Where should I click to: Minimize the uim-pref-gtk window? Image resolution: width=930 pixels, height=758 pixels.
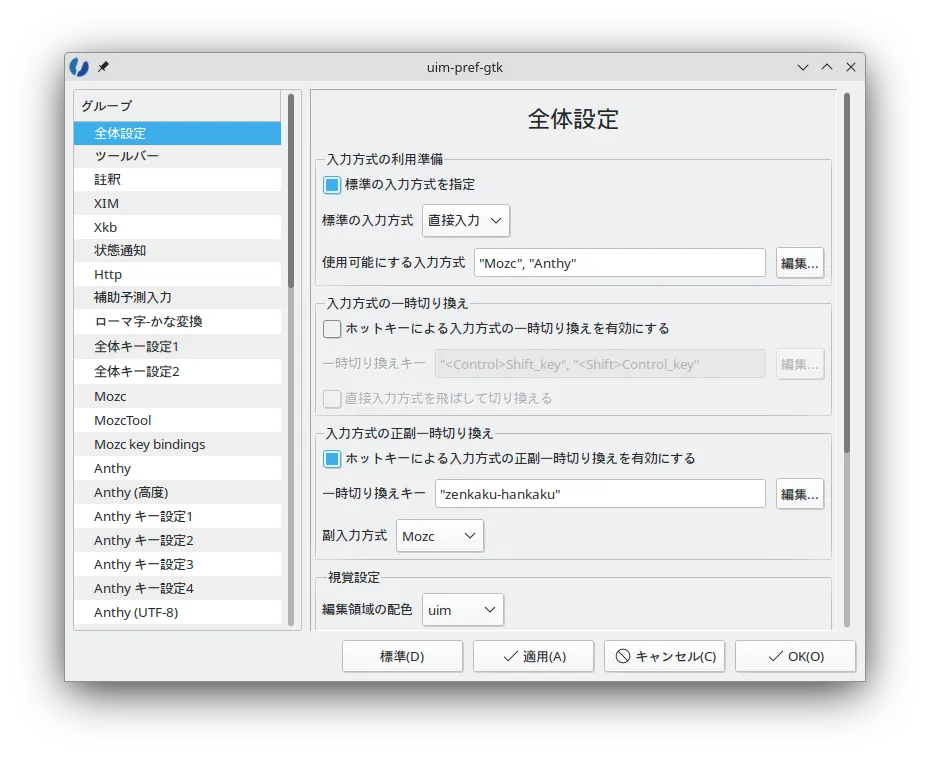click(x=802, y=67)
